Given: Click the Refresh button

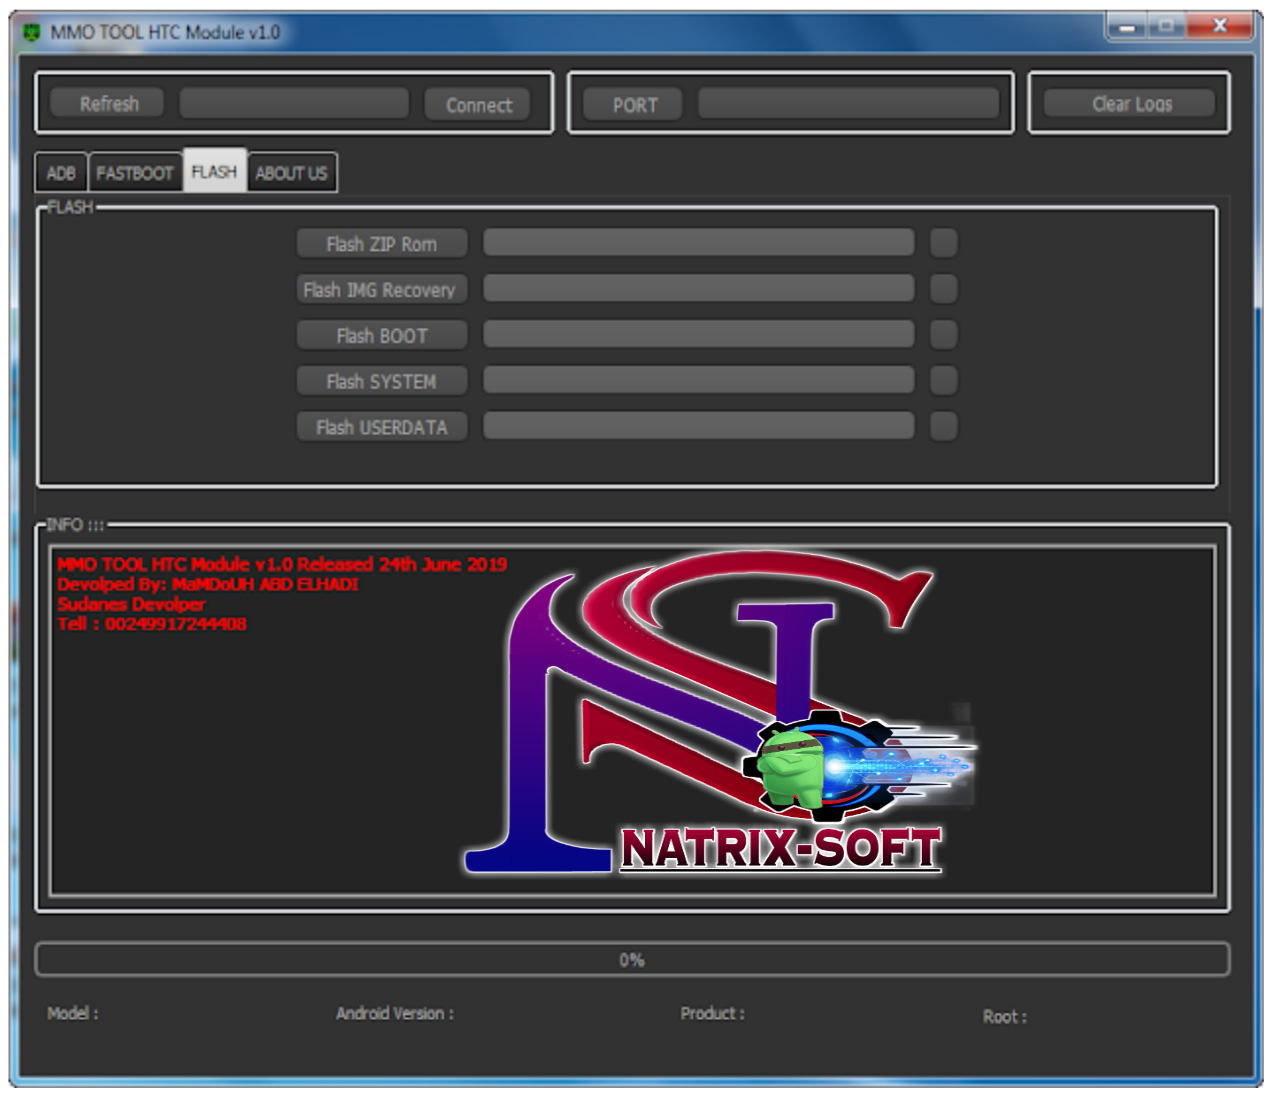Looking at the screenshot, I should 109,103.
